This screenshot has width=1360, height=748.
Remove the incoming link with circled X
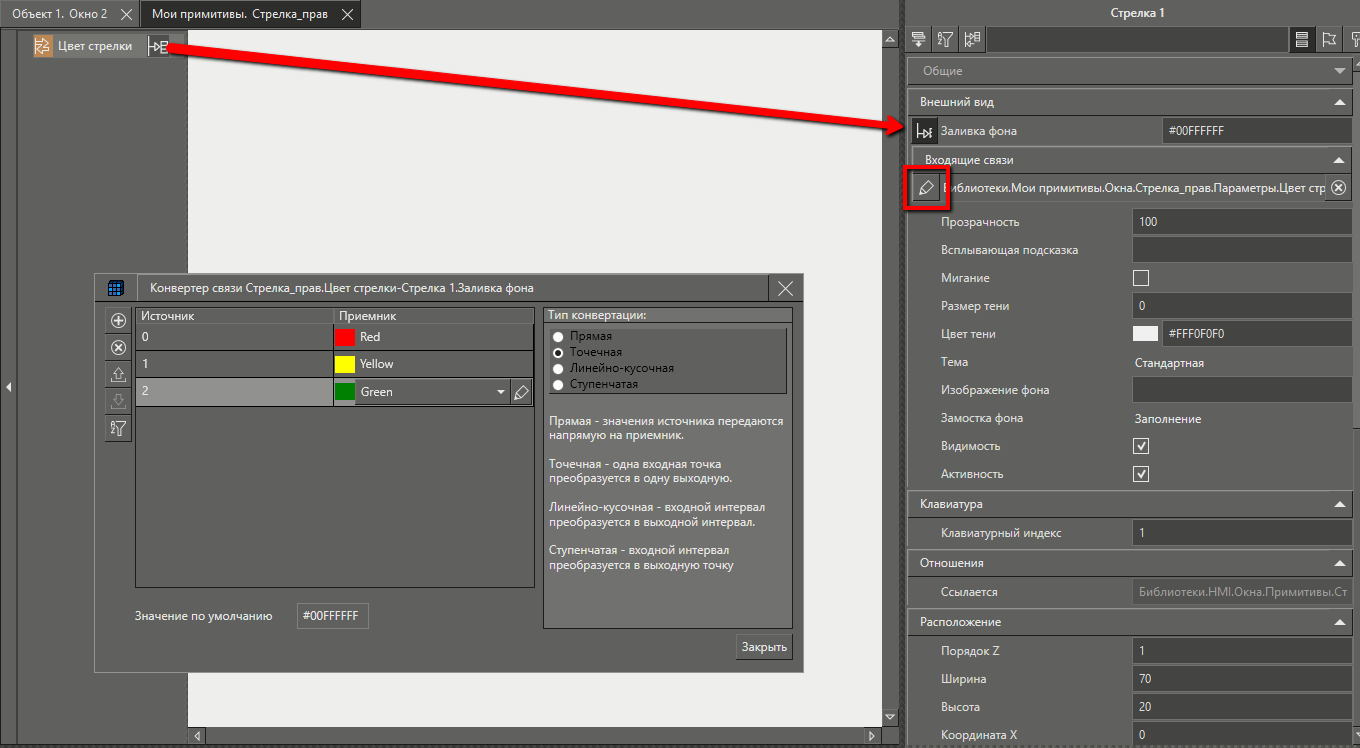pyautogui.click(x=1339, y=188)
